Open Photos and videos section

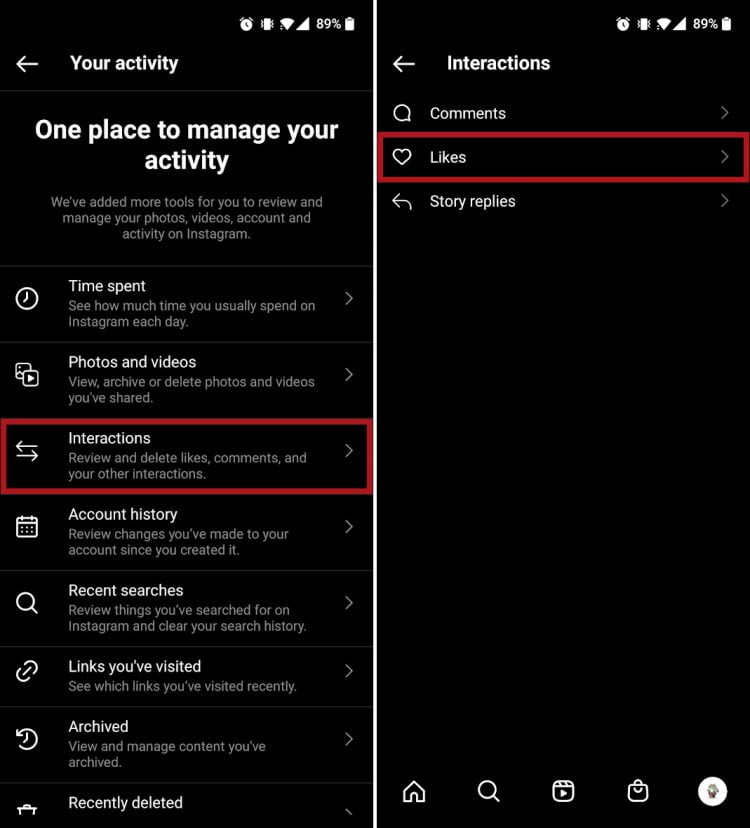click(186, 380)
